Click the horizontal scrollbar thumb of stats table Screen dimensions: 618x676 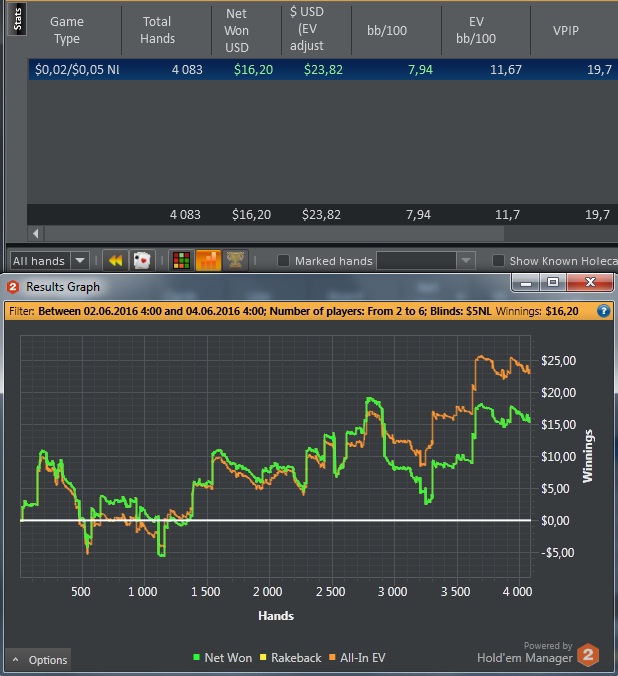[274, 234]
